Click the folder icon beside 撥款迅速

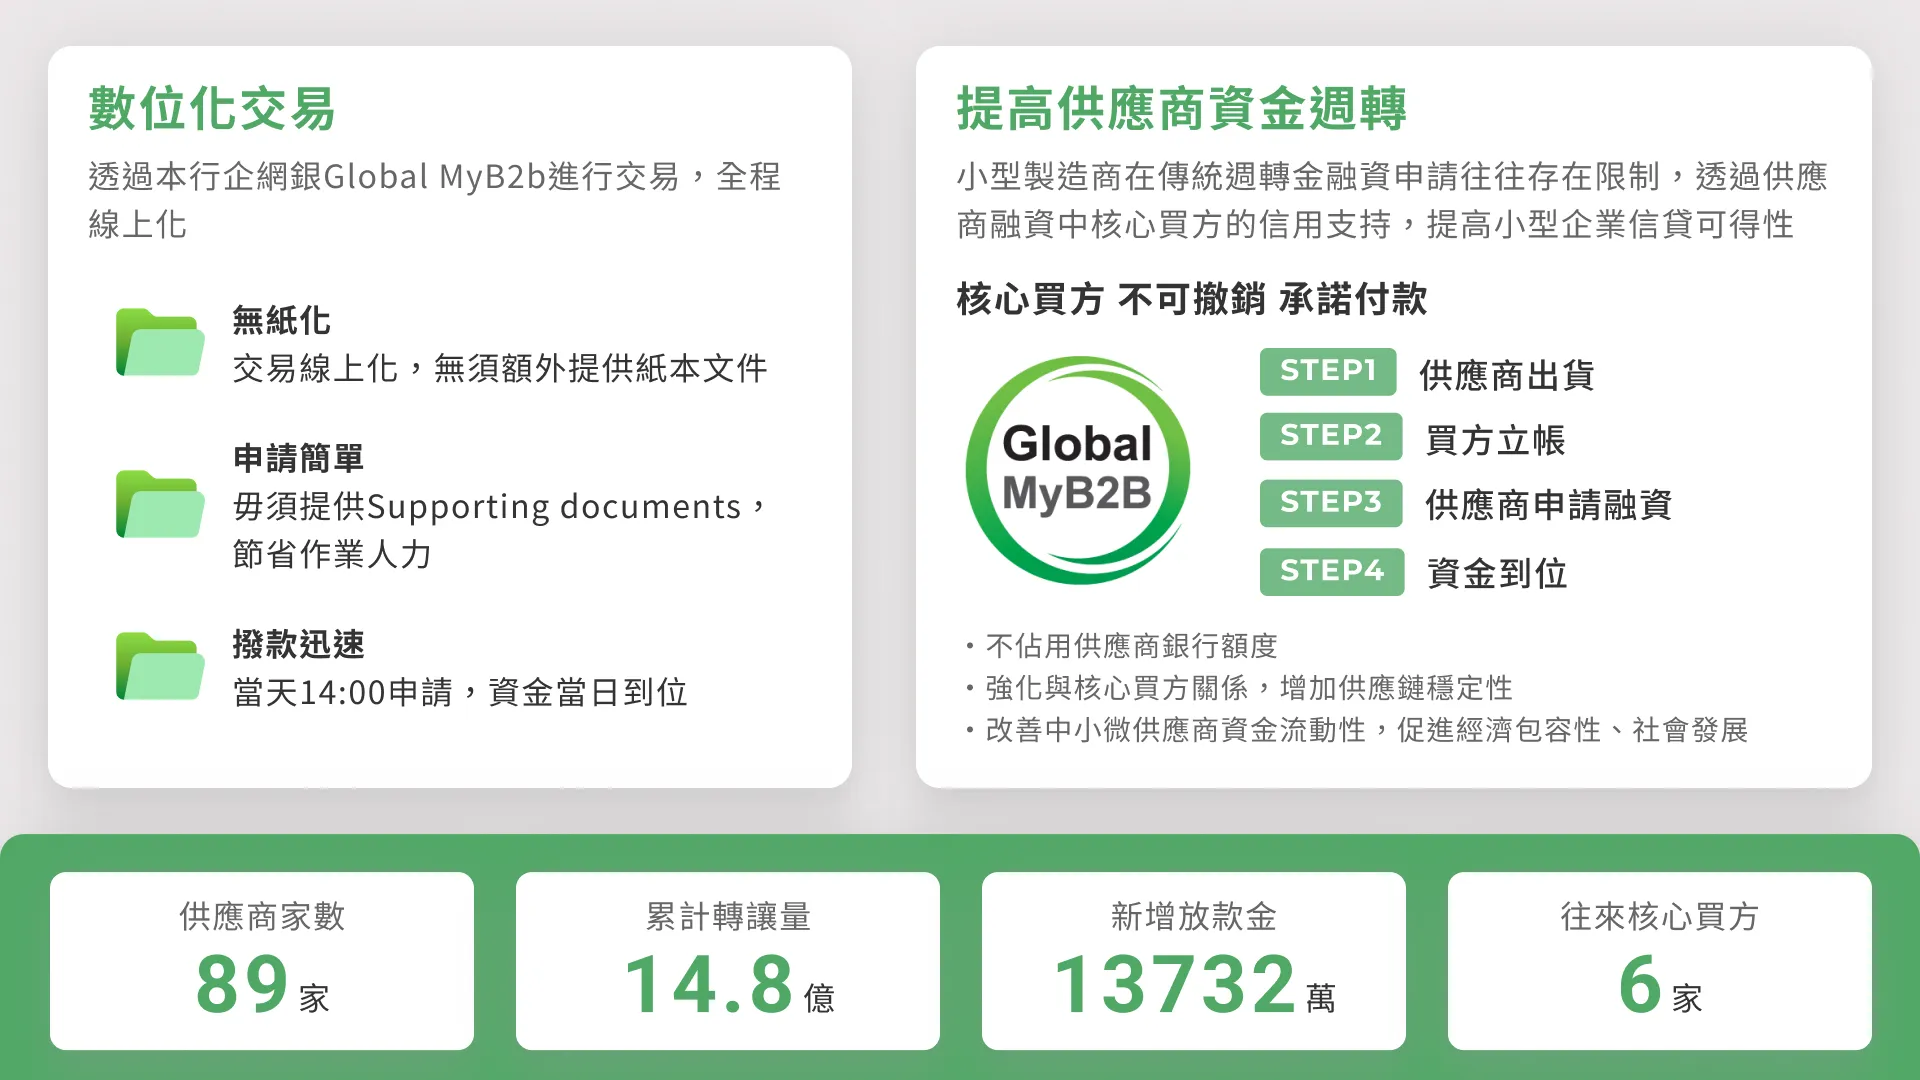point(160,666)
